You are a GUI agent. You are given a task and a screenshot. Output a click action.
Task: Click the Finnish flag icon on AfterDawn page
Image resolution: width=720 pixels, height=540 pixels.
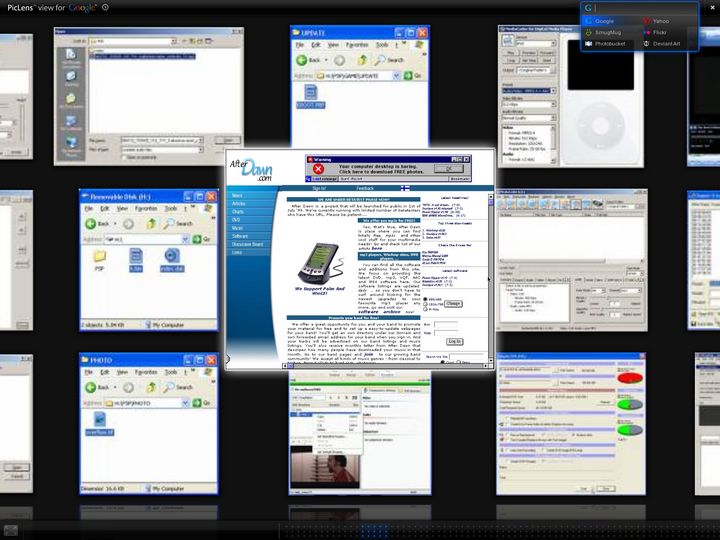tap(405, 188)
